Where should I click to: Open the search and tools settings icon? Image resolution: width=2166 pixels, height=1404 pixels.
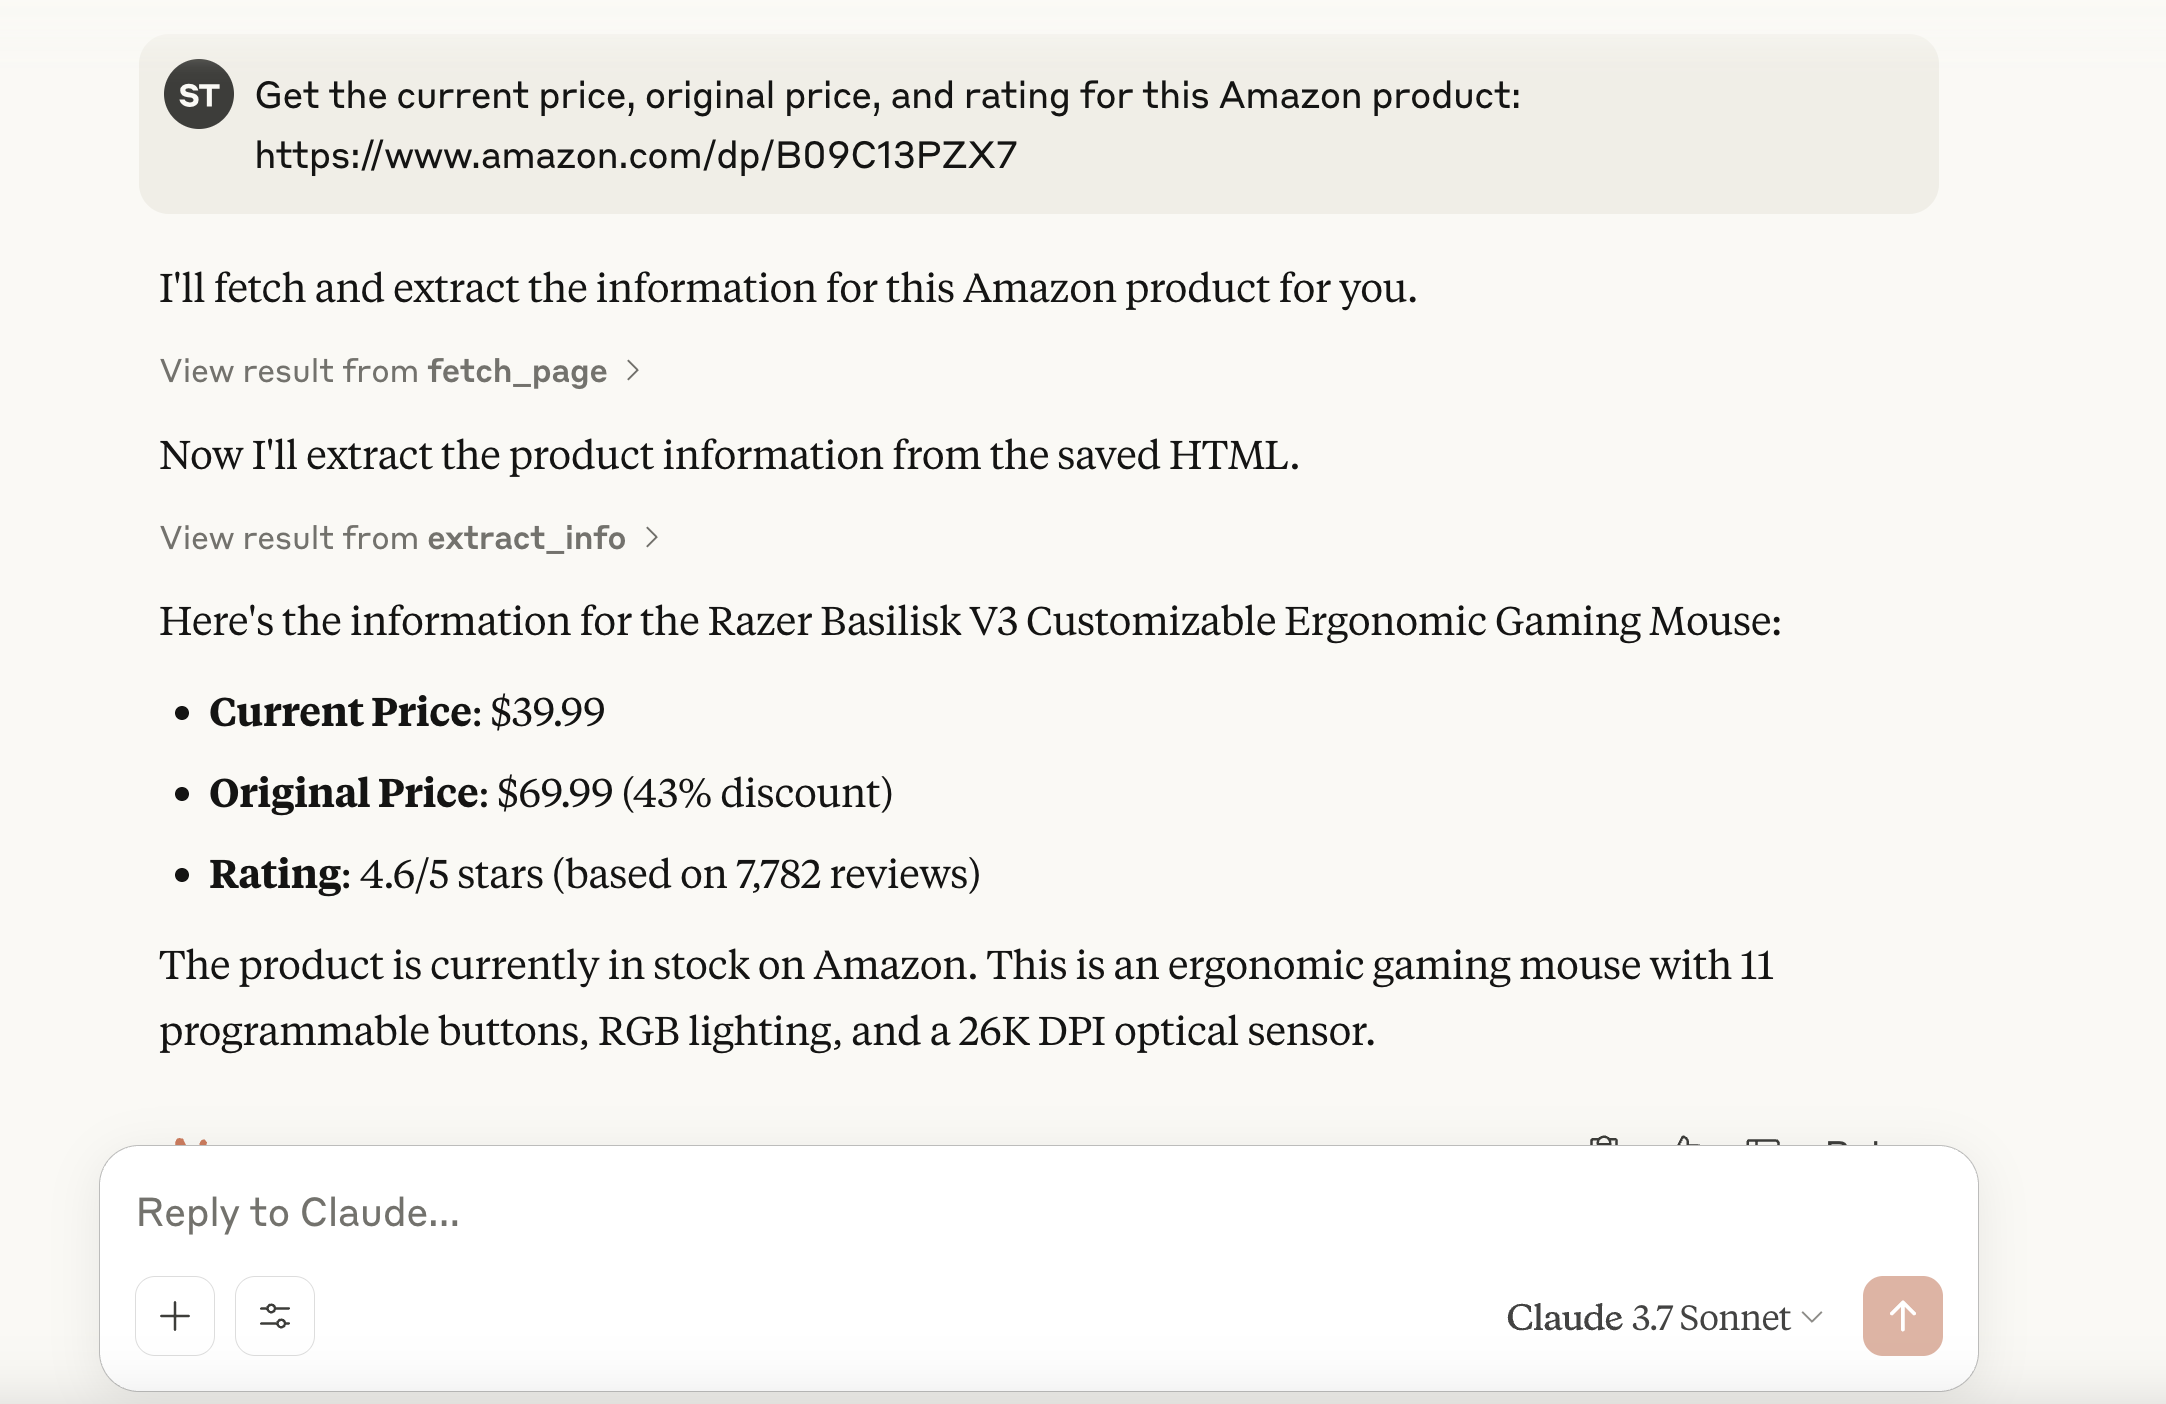(275, 1316)
